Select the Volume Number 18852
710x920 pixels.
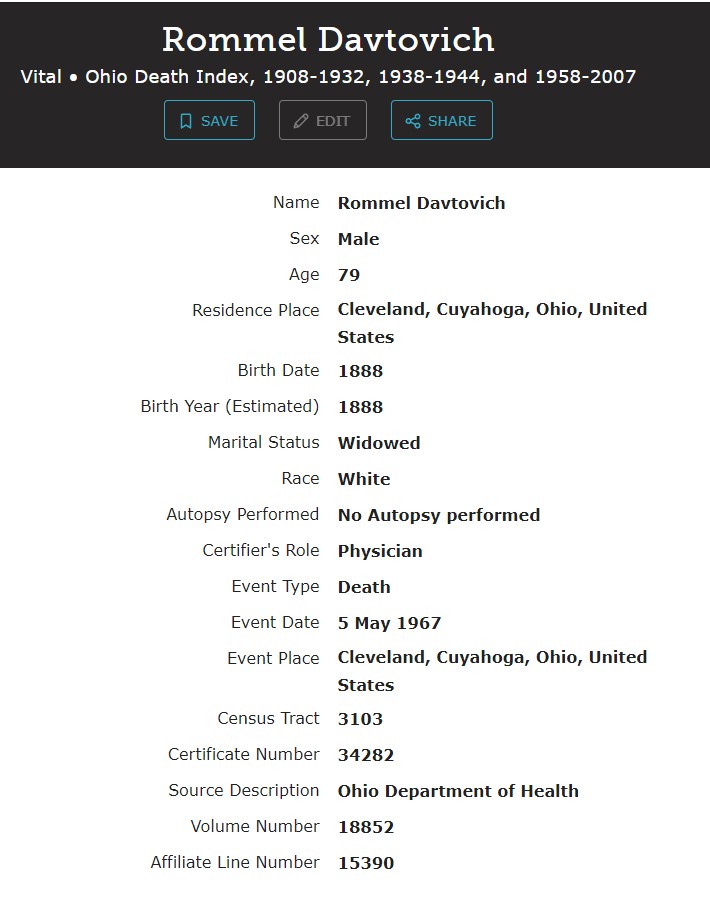[x=366, y=827]
